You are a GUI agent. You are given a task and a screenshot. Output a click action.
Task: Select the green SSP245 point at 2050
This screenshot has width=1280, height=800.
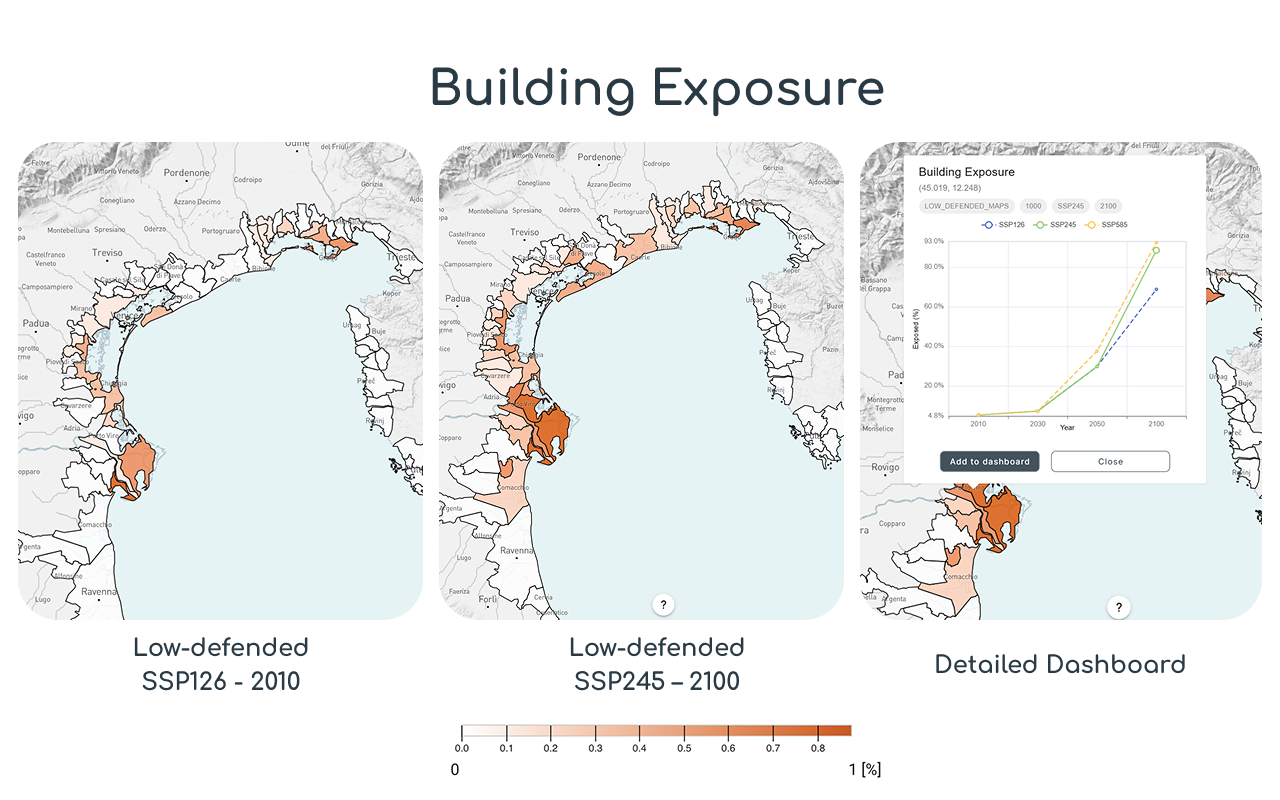(1097, 365)
